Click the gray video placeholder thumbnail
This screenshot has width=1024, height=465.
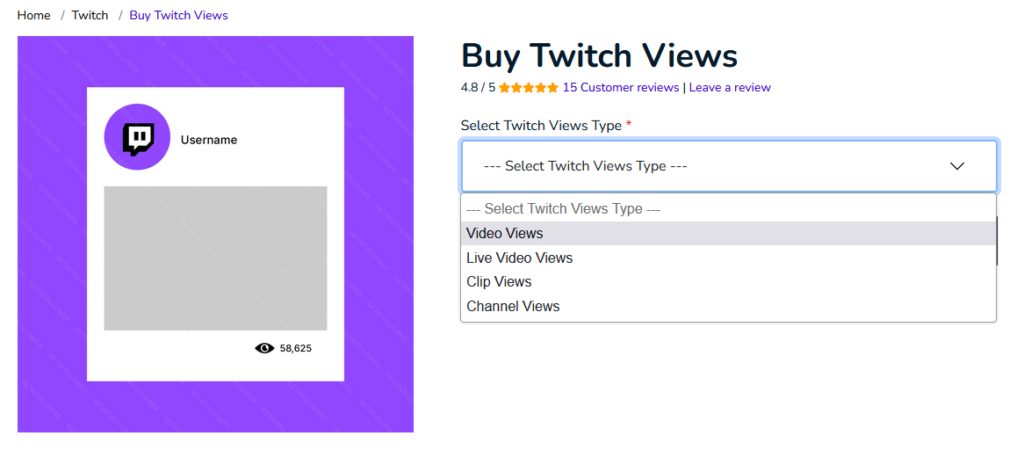tap(216, 258)
